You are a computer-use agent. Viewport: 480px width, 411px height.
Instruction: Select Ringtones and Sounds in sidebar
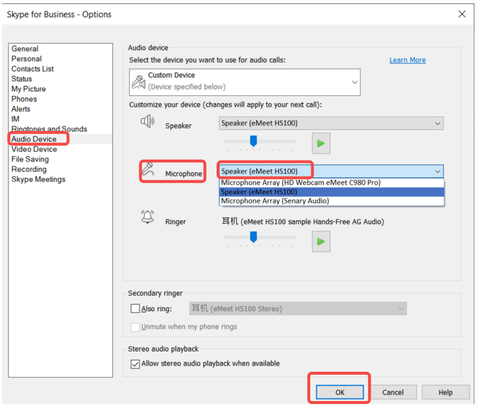(x=49, y=129)
